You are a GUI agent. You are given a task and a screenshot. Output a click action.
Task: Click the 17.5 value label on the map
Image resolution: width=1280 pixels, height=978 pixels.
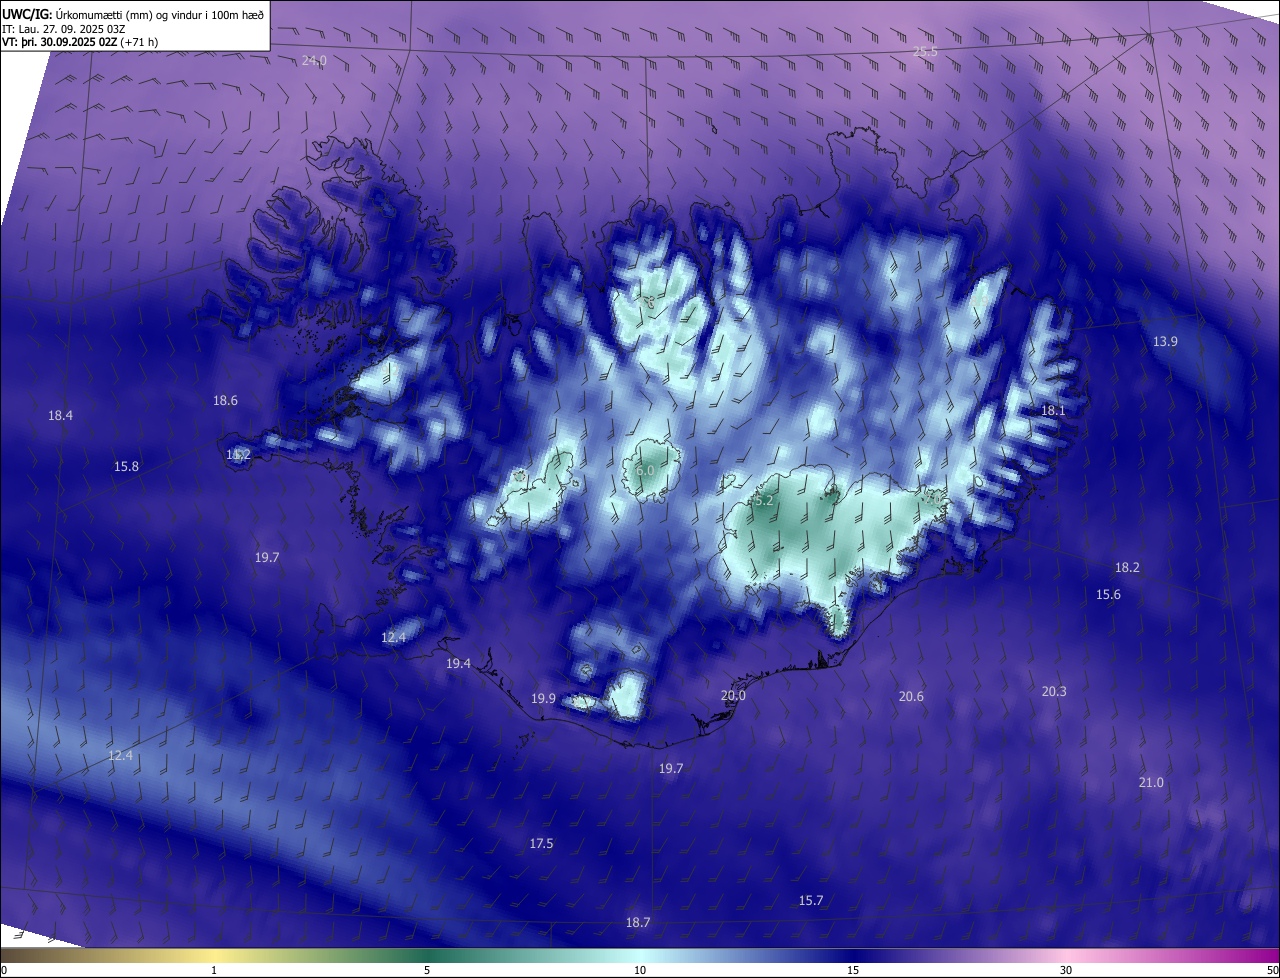pos(541,845)
